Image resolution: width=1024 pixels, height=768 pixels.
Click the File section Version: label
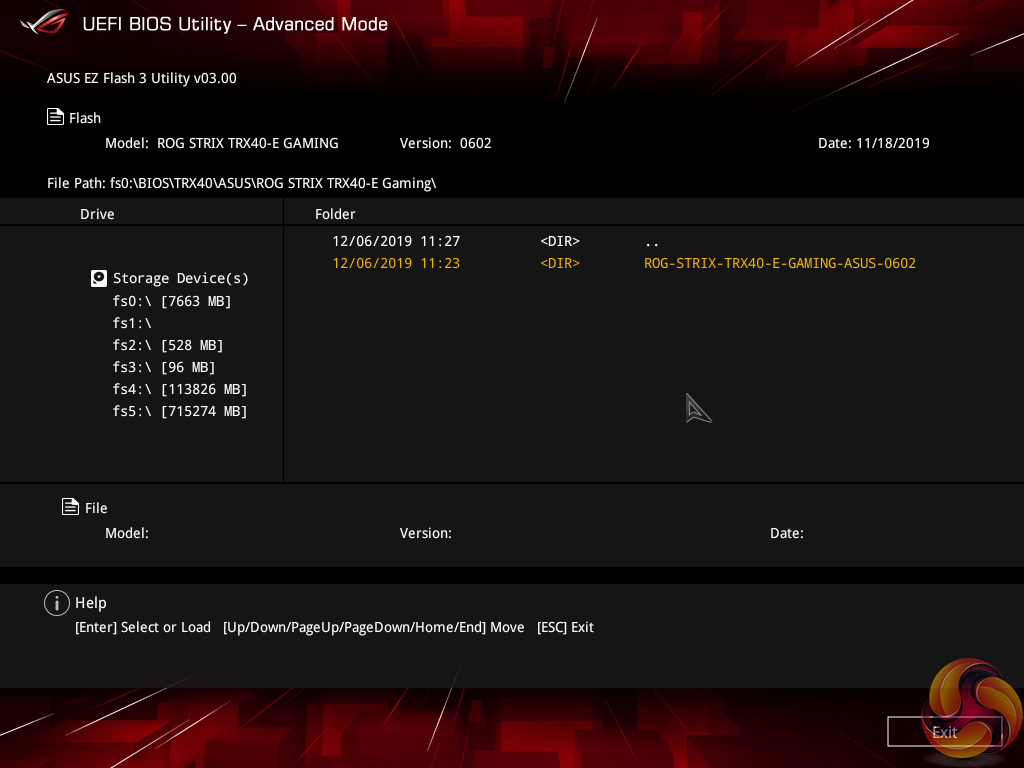[426, 533]
